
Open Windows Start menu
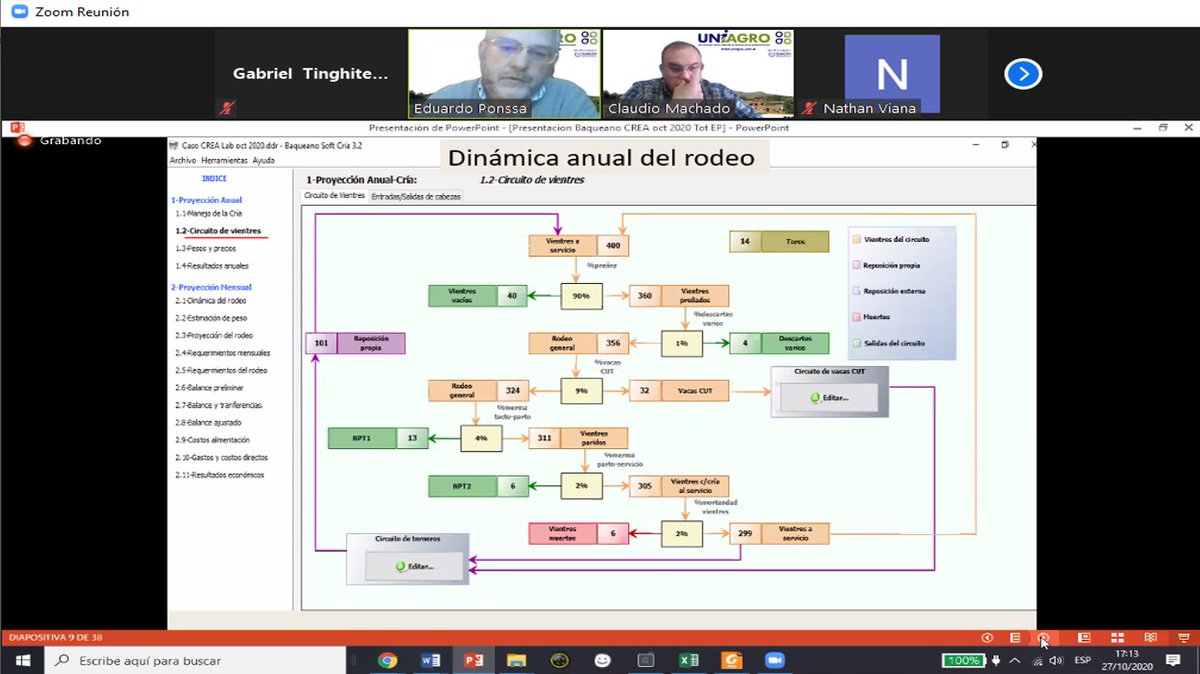click(x=23, y=660)
